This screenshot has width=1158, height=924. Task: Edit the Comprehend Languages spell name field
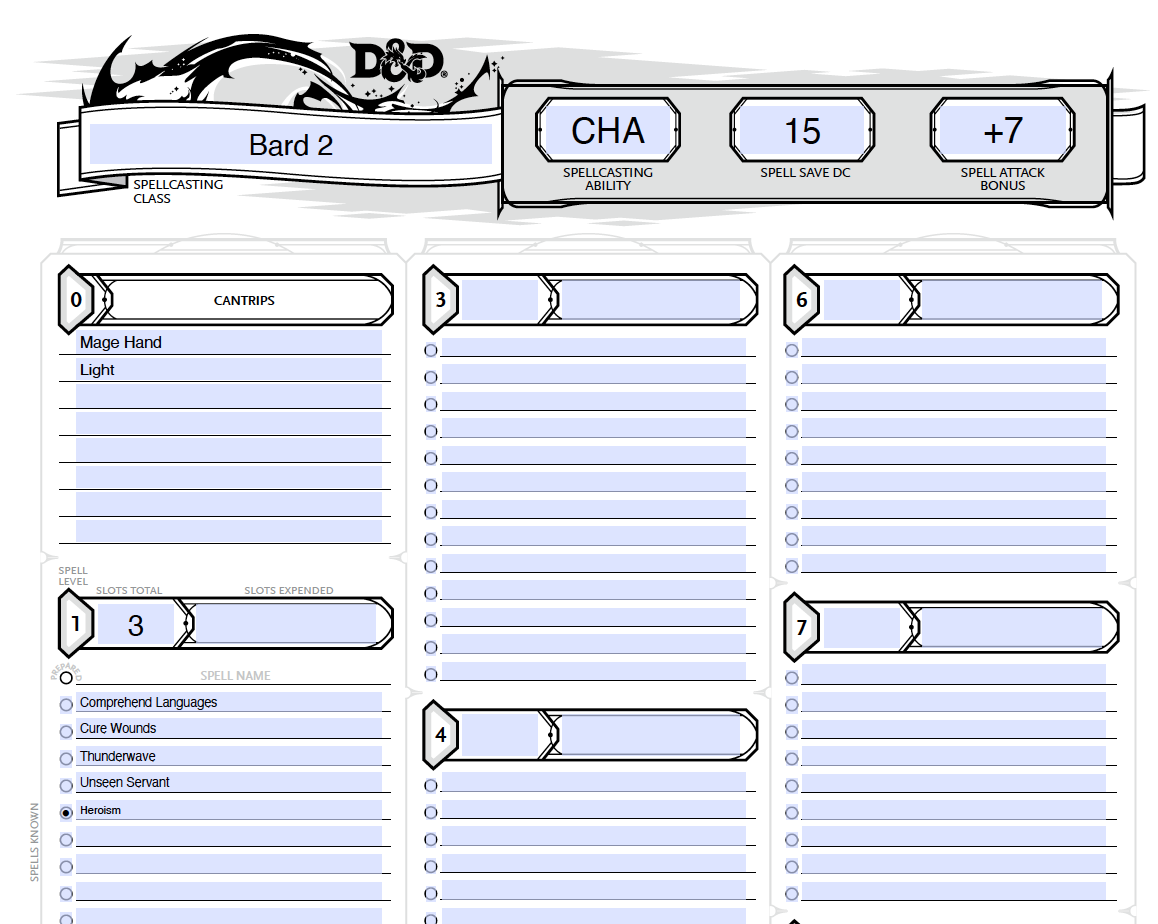(228, 702)
